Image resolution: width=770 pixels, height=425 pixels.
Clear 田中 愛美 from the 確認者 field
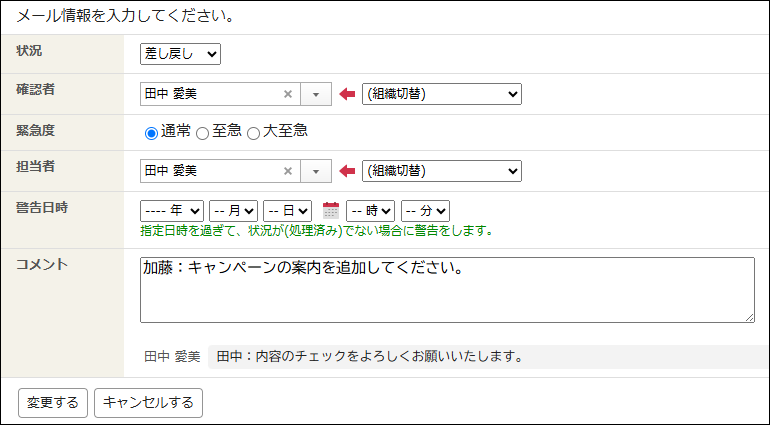(x=288, y=94)
